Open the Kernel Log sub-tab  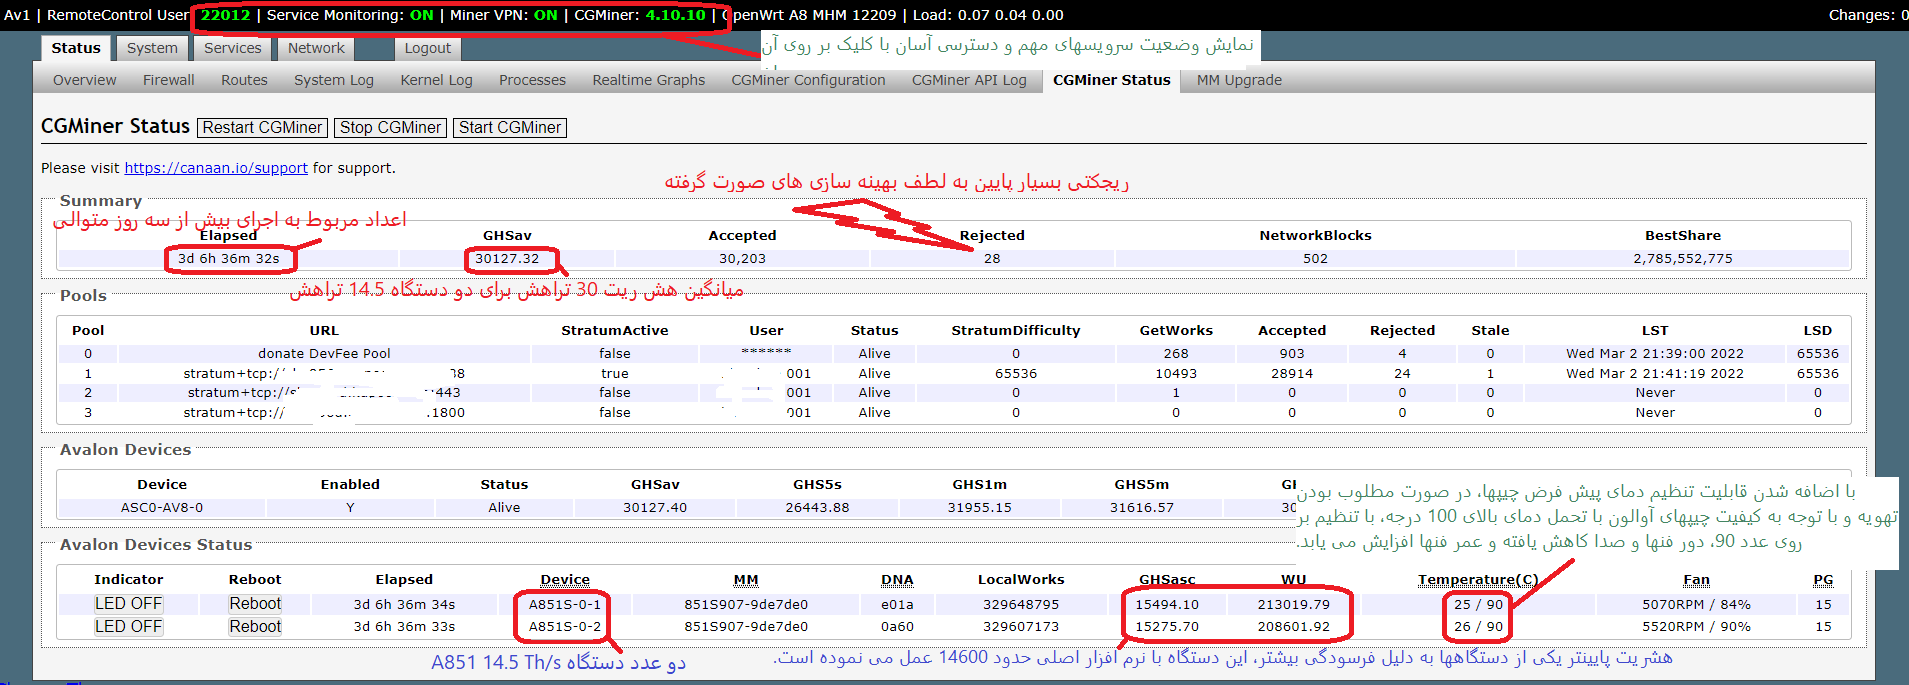(x=436, y=80)
